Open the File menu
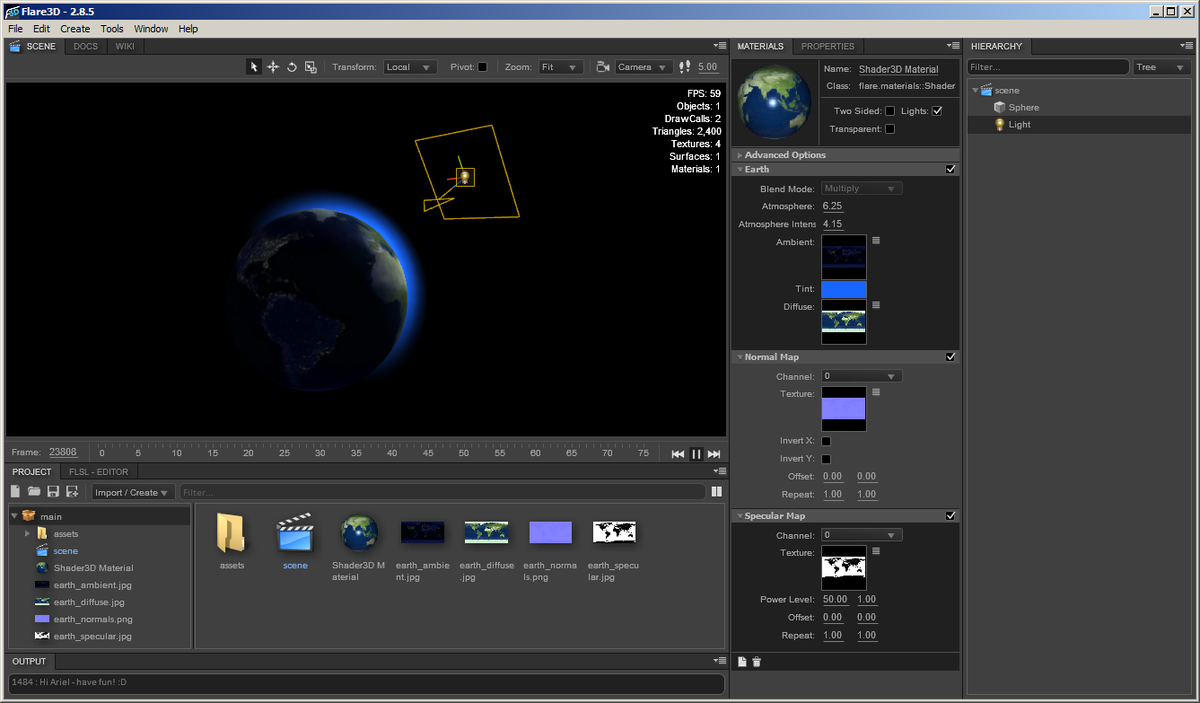This screenshot has width=1200, height=703. click(15, 29)
